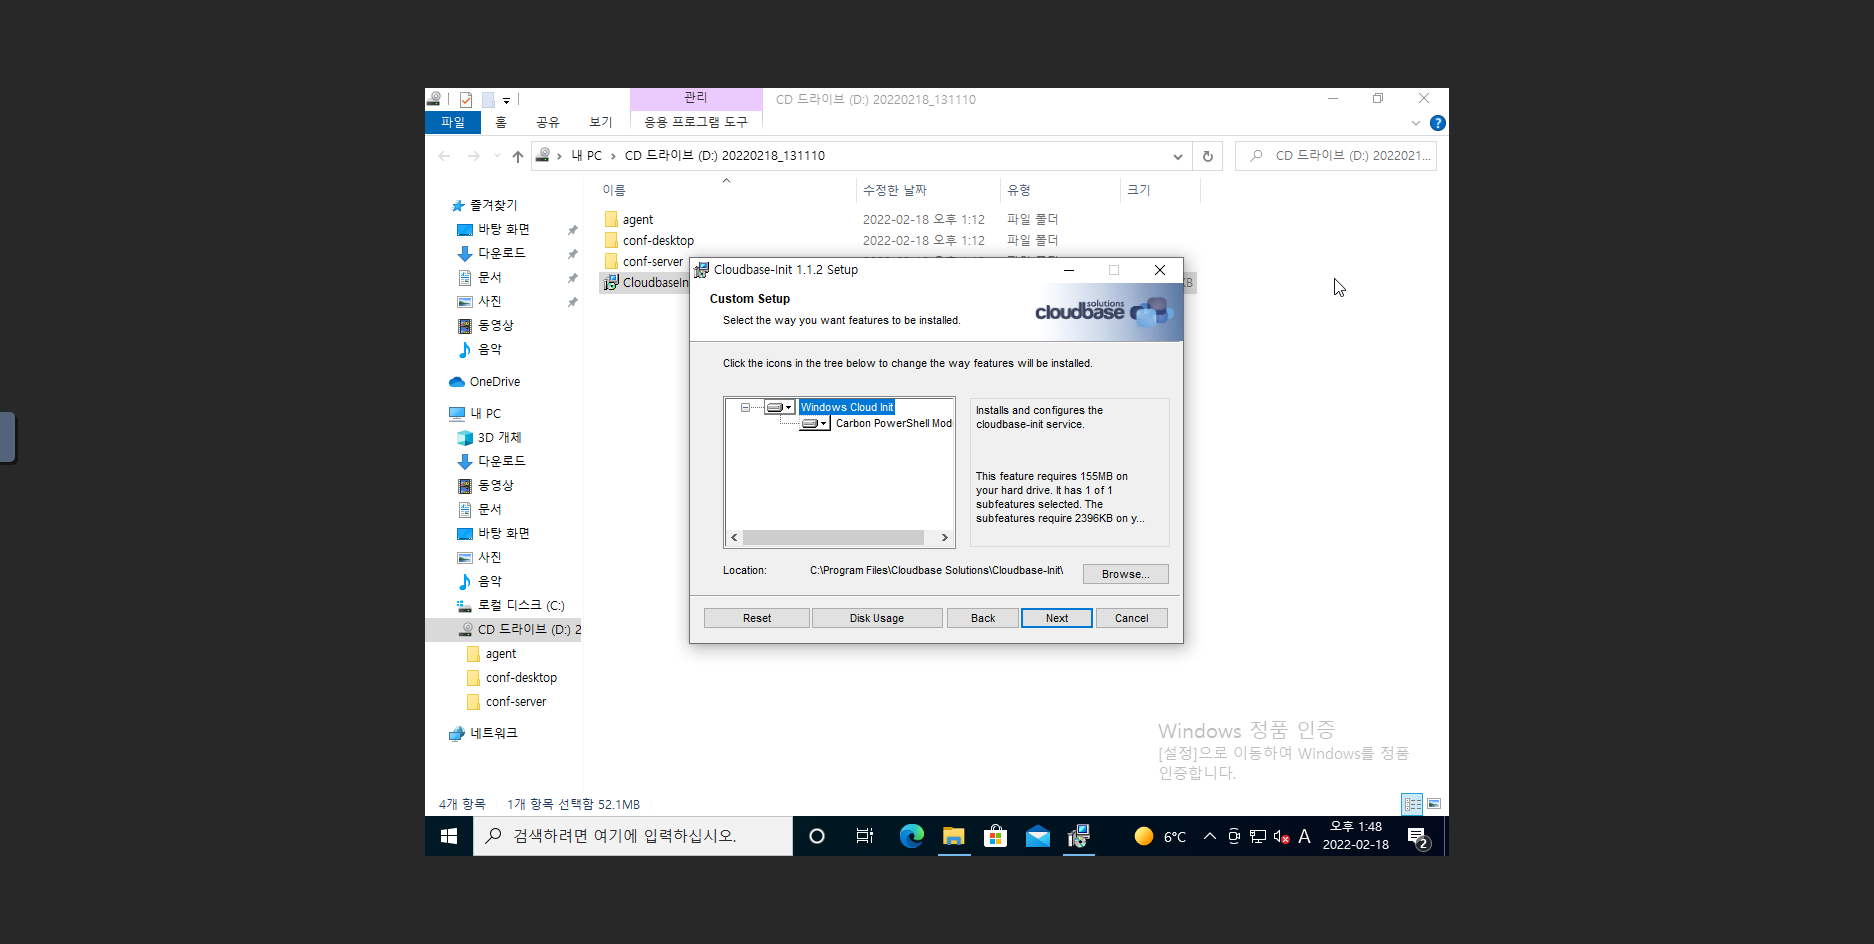Click the Explorer up-directory arrow

click(x=517, y=156)
